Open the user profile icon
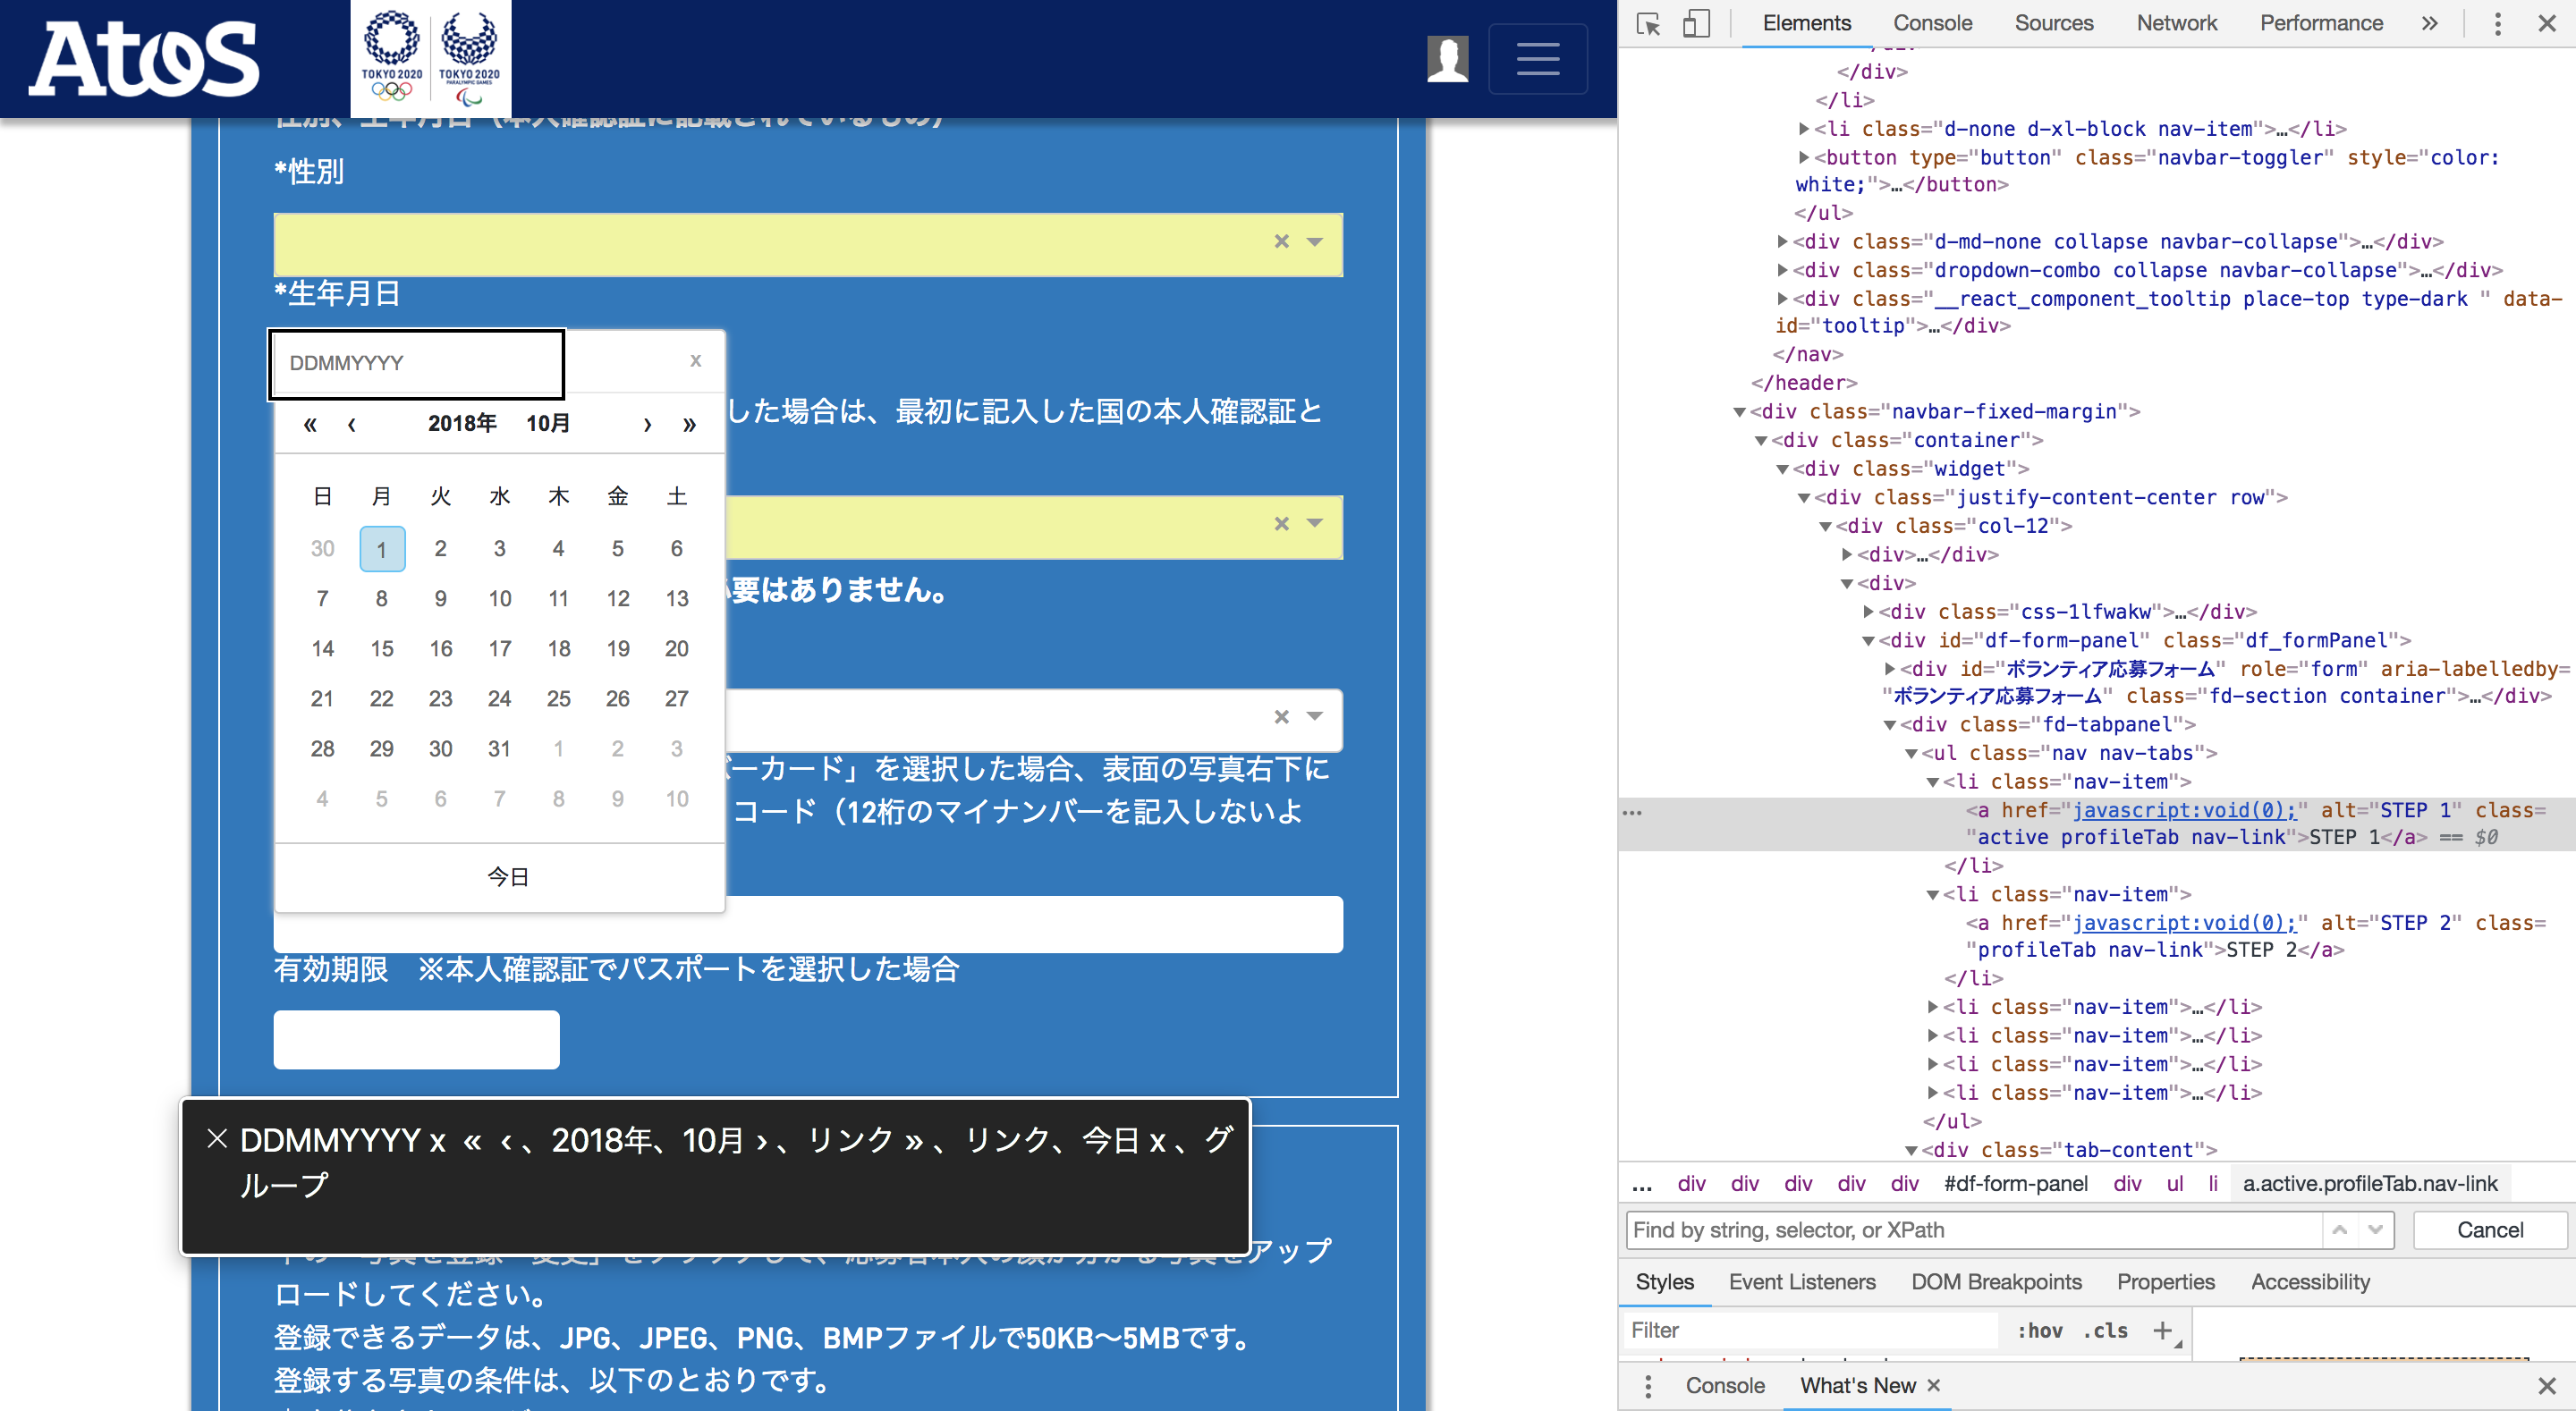Image resolution: width=2576 pixels, height=1411 pixels. (1448, 60)
